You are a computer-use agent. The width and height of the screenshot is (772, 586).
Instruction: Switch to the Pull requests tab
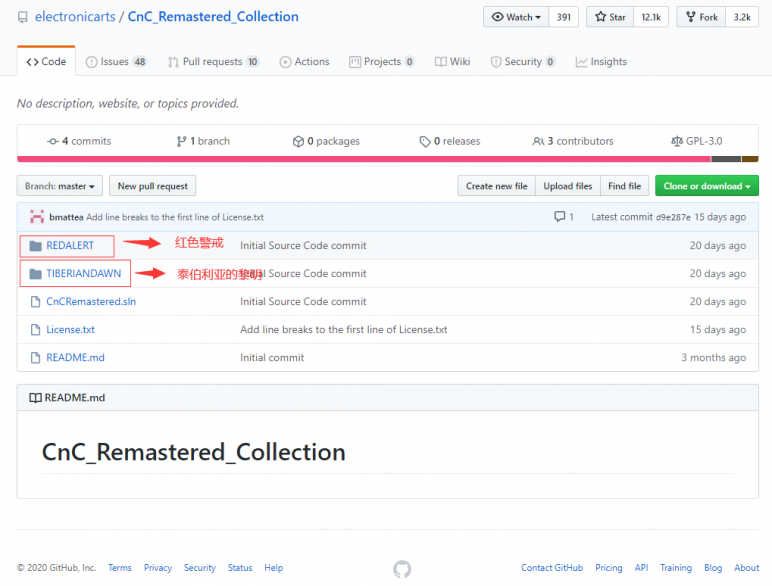click(214, 62)
